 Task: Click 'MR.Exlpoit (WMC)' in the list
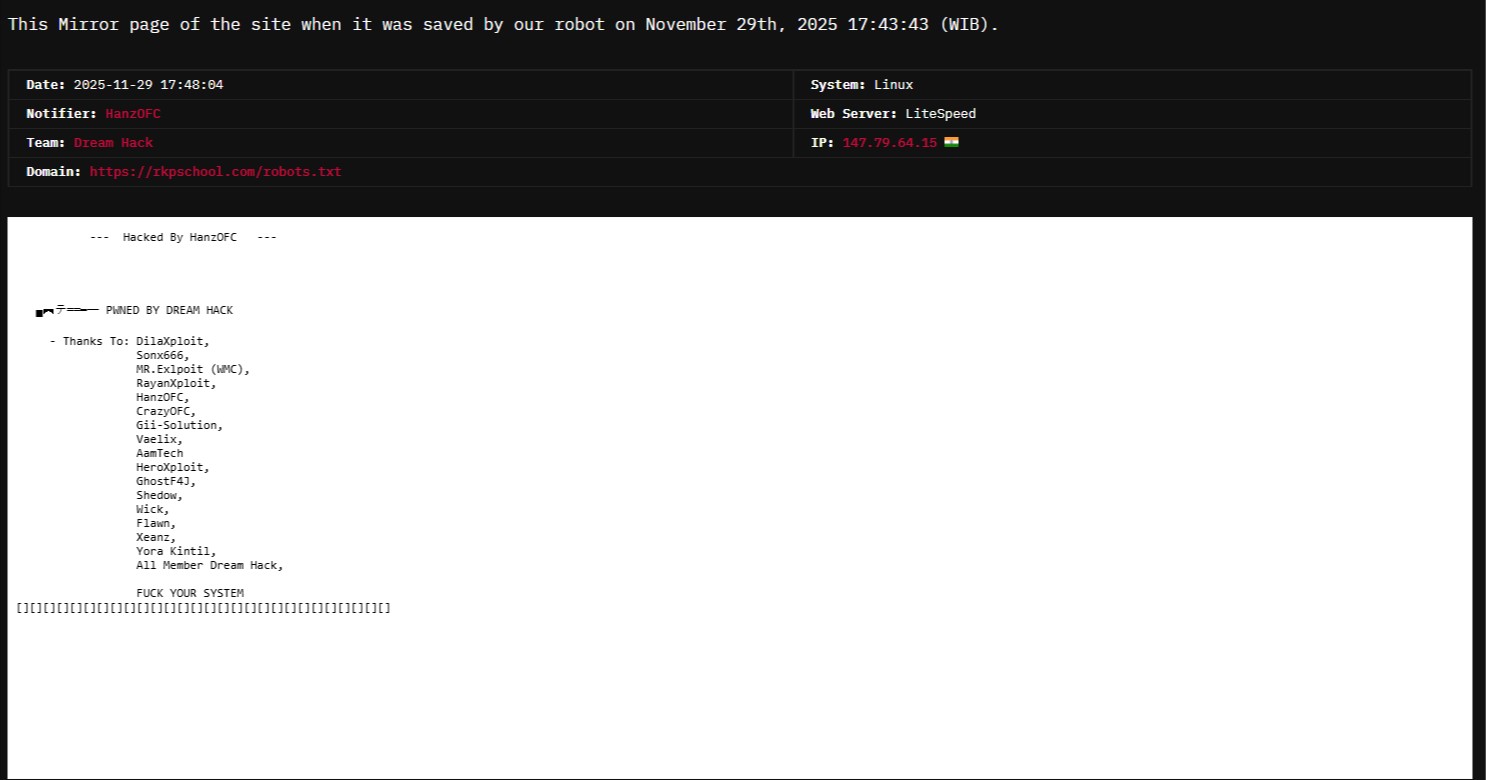pyautogui.click(x=192, y=369)
